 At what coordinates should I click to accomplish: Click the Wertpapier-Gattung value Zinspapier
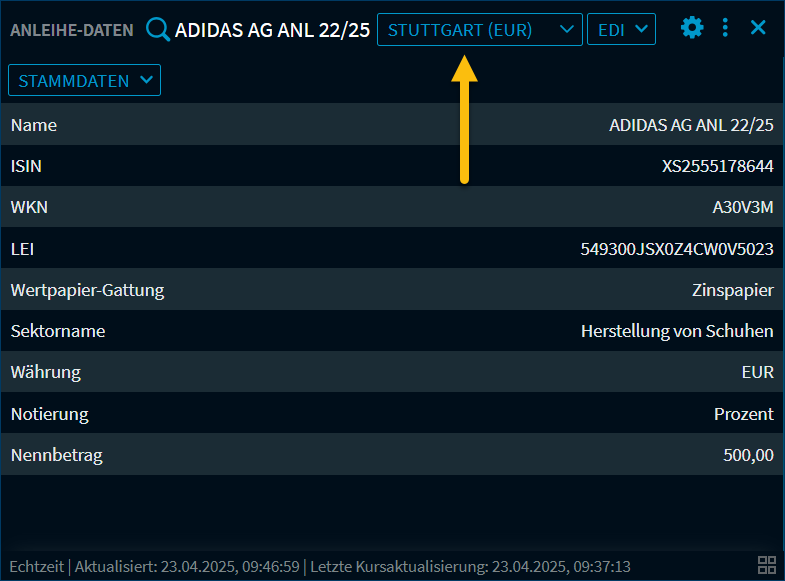732,290
